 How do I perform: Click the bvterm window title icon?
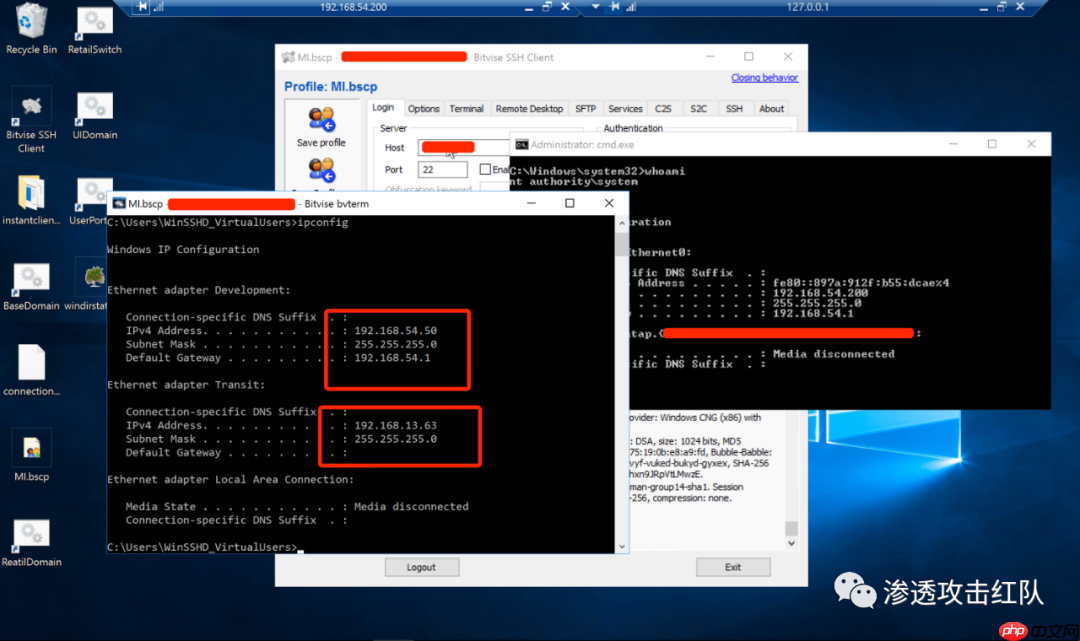coord(119,204)
